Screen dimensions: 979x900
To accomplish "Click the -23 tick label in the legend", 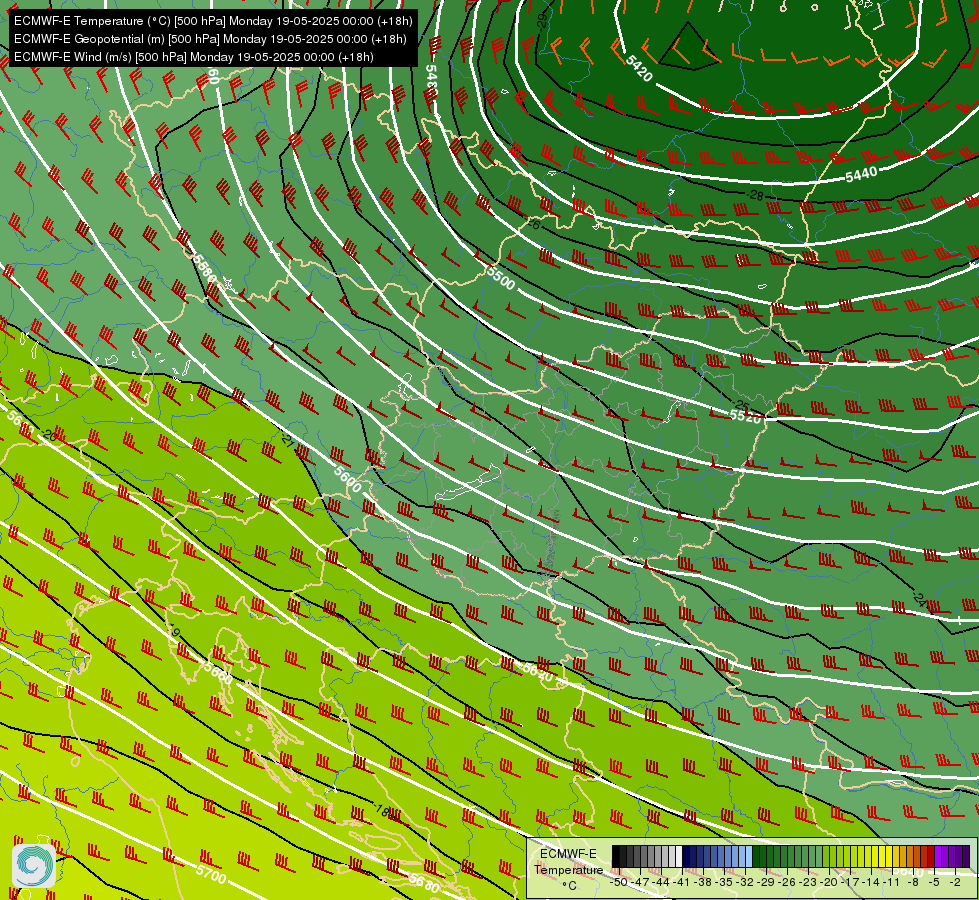I will pyautogui.click(x=808, y=883).
